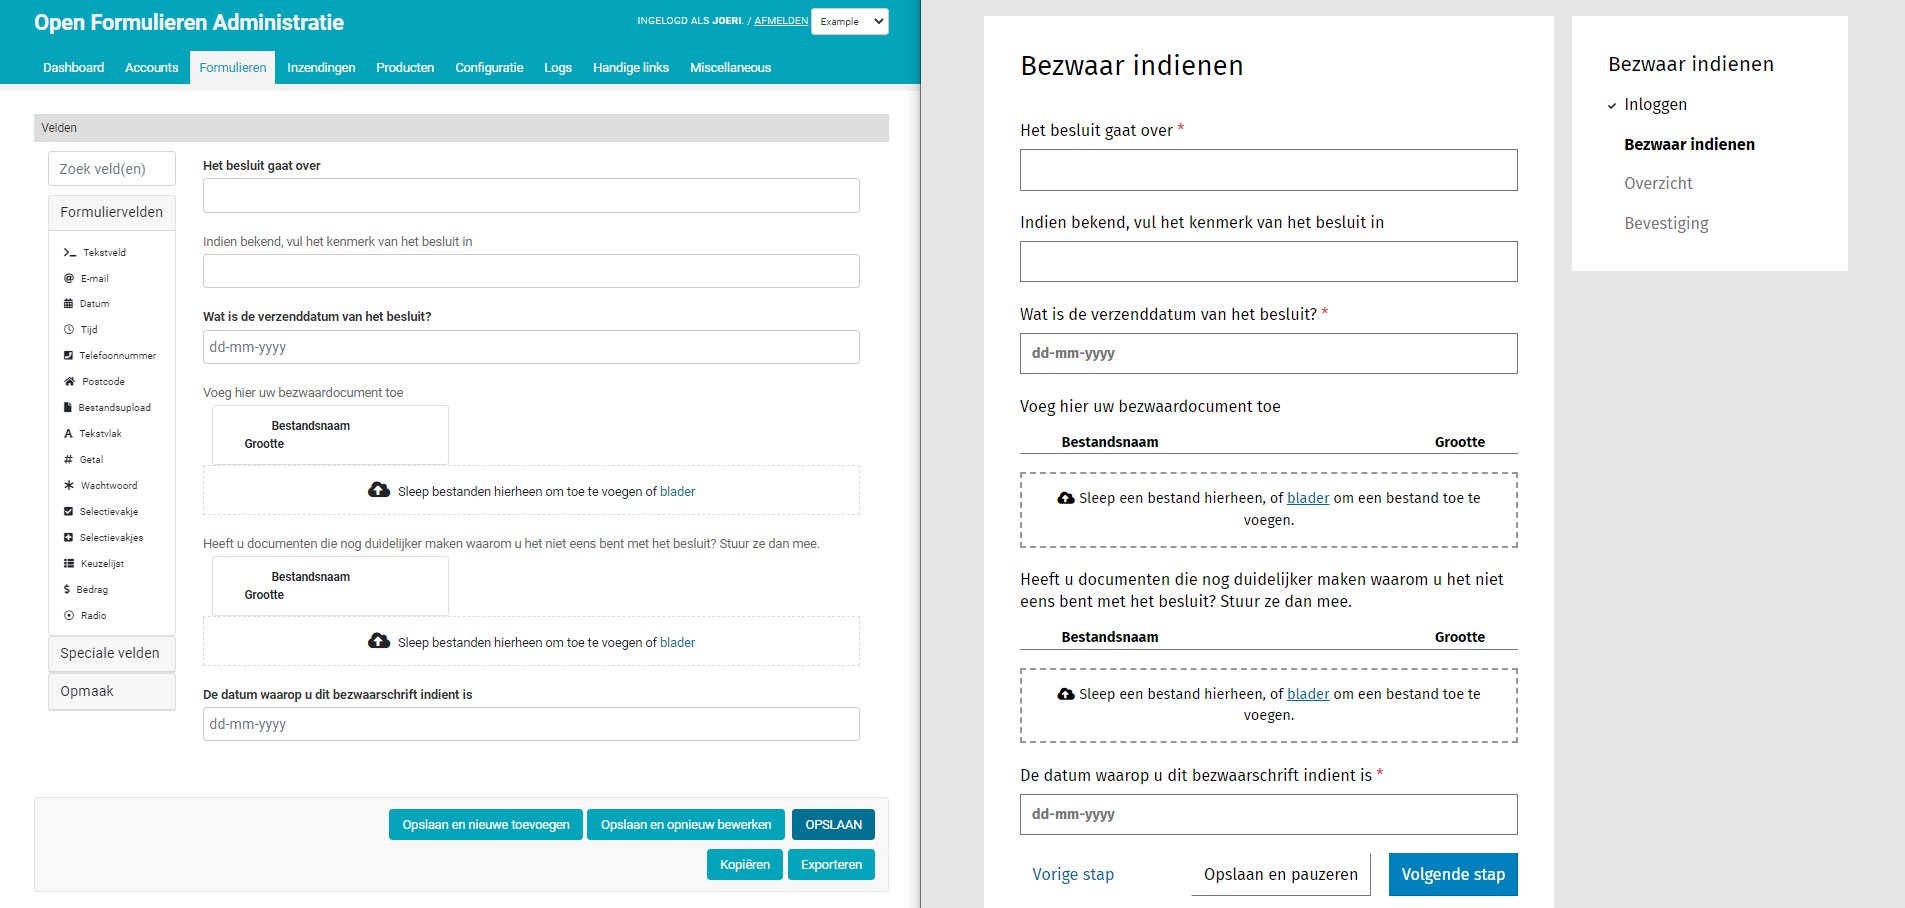
Task: Select the E-mail field icon
Action: coord(69,279)
